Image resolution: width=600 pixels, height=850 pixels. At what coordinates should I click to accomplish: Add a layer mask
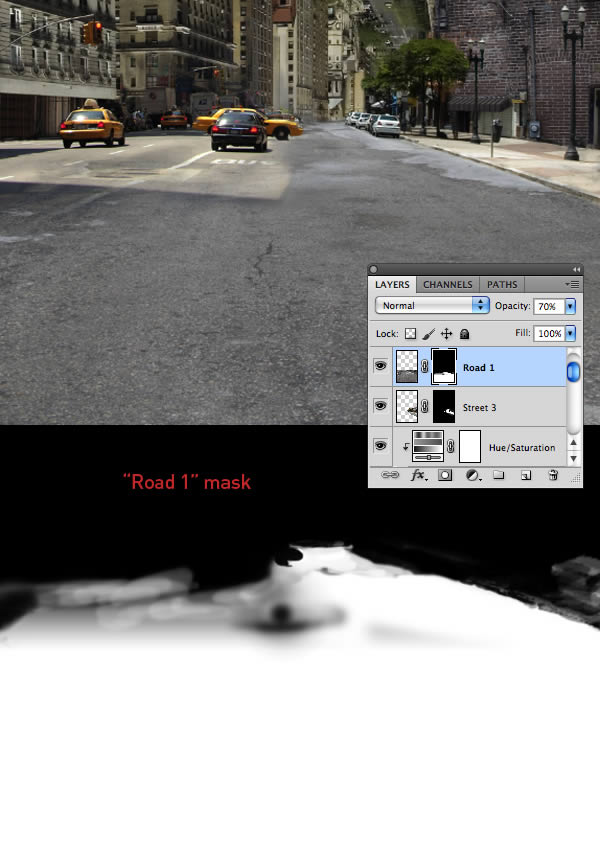pos(445,475)
